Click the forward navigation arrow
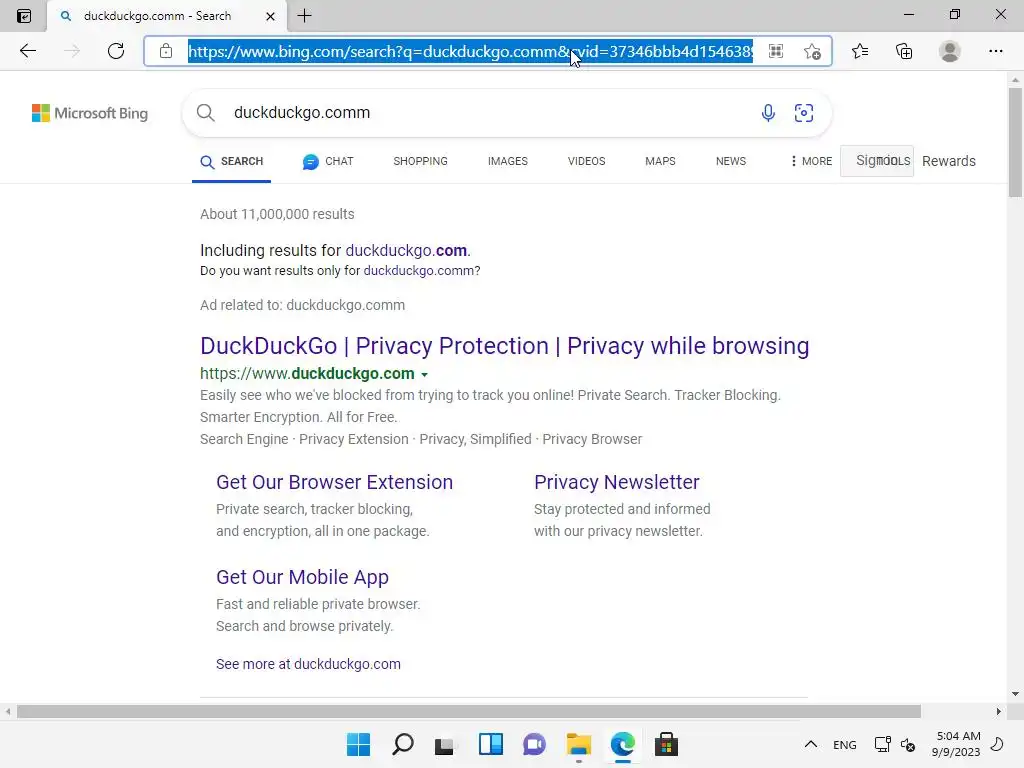This screenshot has width=1024, height=768. coord(72,51)
